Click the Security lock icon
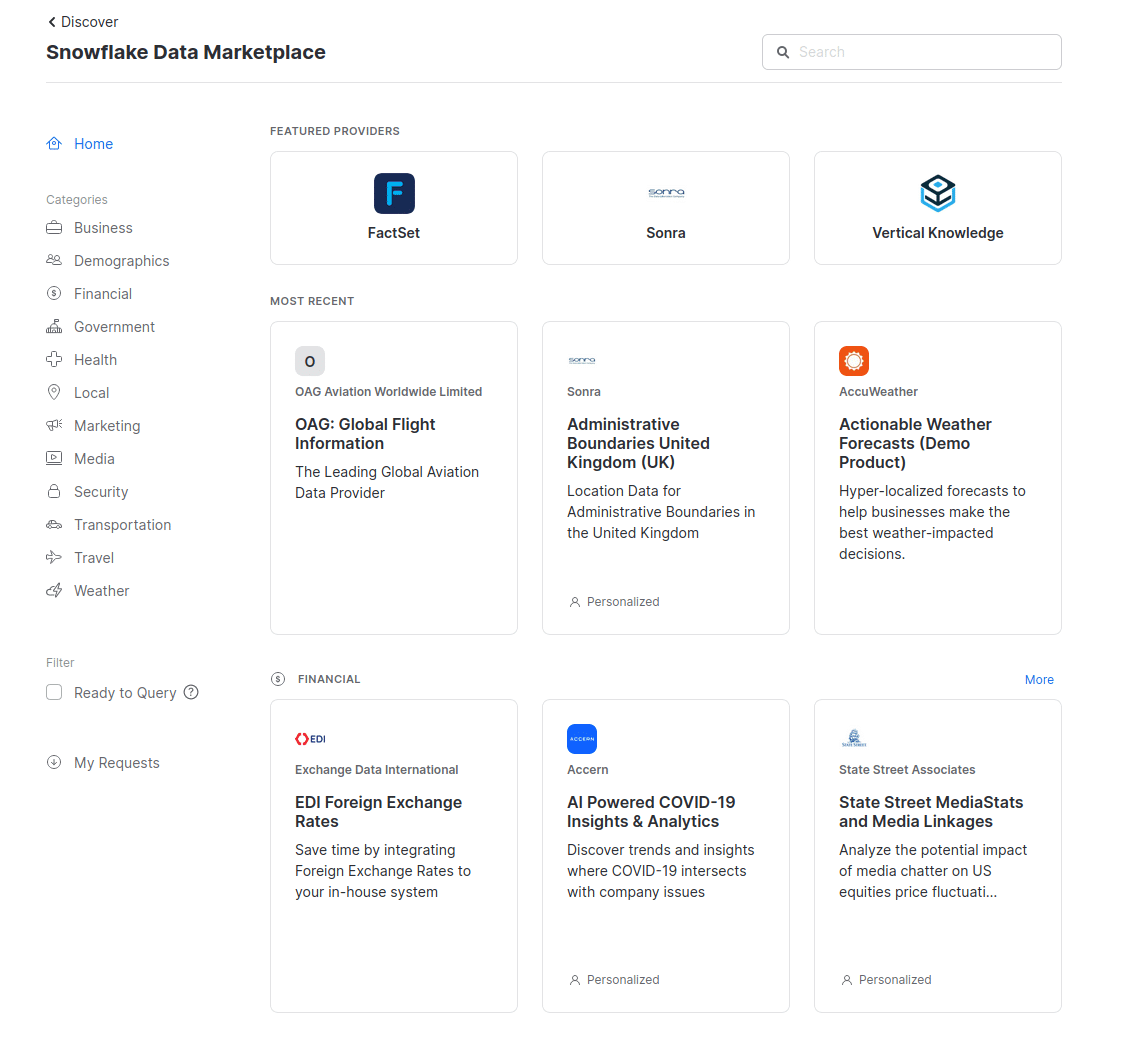 click(54, 491)
